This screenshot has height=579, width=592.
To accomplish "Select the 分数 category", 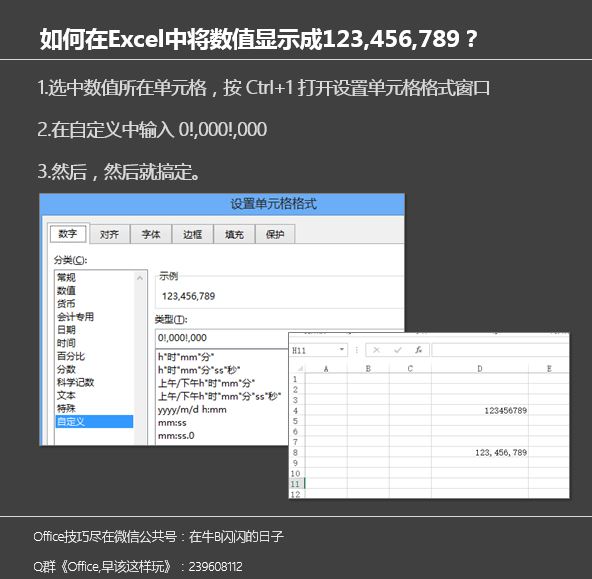I will pos(94,369).
